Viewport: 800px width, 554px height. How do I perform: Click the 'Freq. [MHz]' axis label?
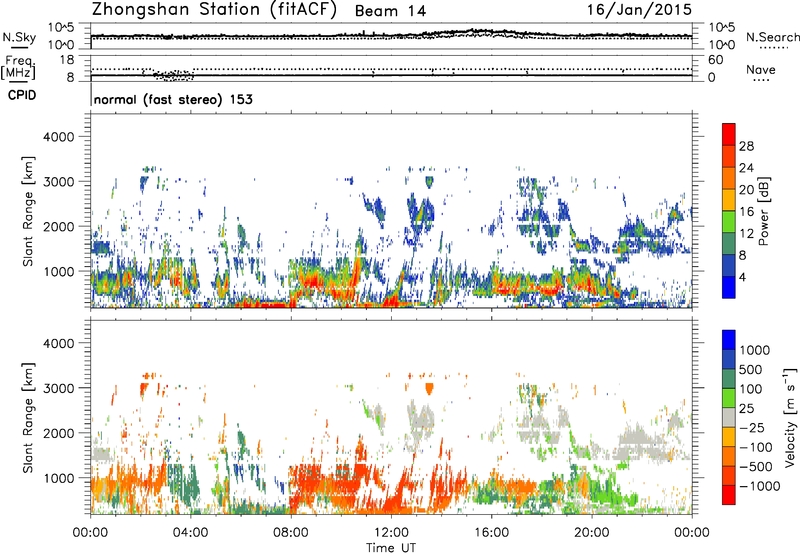point(18,67)
